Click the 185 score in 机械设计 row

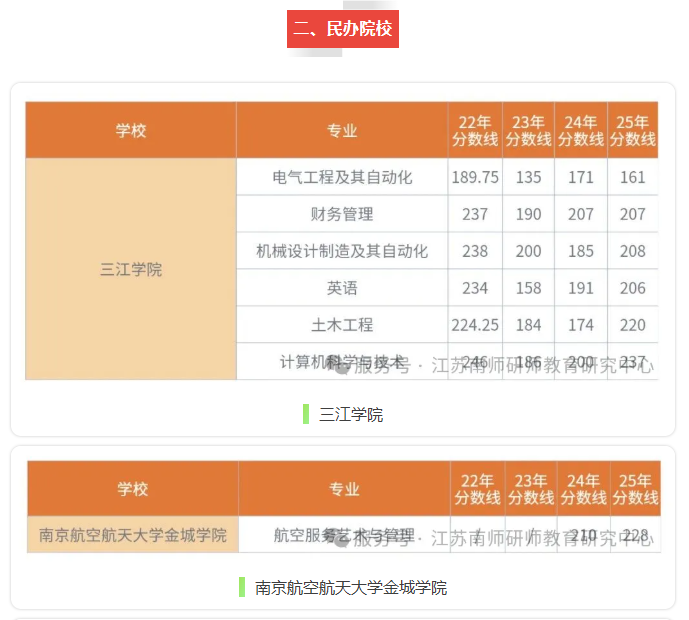click(x=581, y=251)
